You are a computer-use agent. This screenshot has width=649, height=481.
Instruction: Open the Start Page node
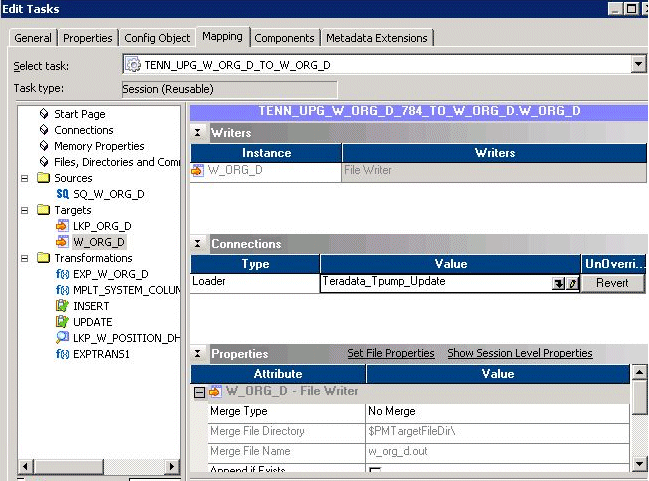click(x=79, y=114)
